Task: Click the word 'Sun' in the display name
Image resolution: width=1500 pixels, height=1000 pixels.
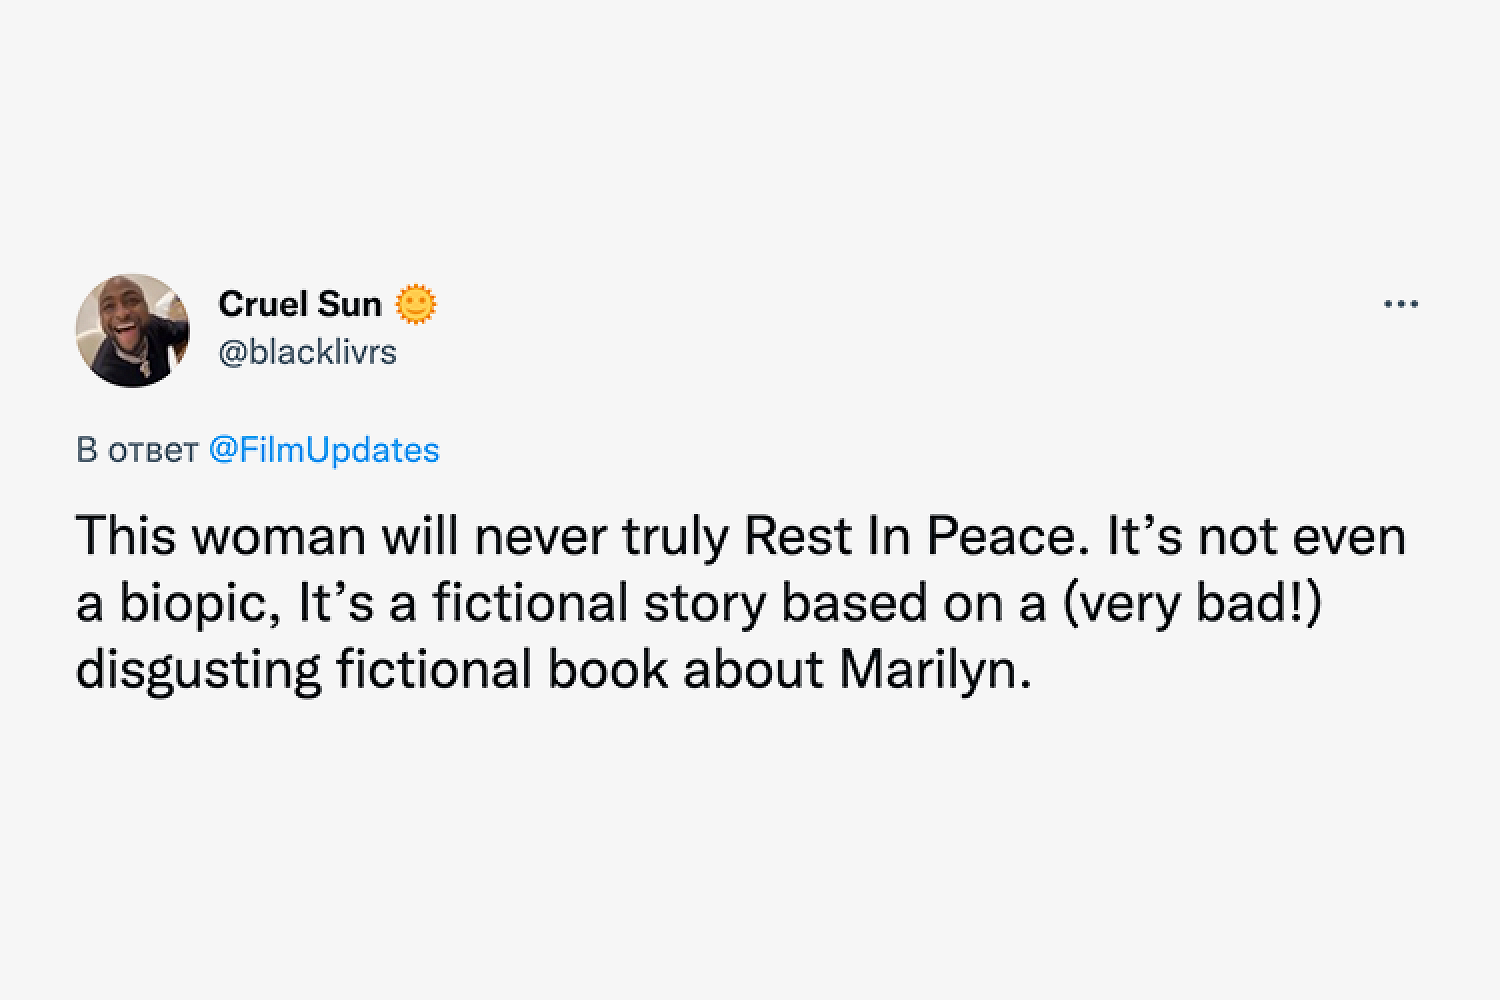Action: pos(350,304)
